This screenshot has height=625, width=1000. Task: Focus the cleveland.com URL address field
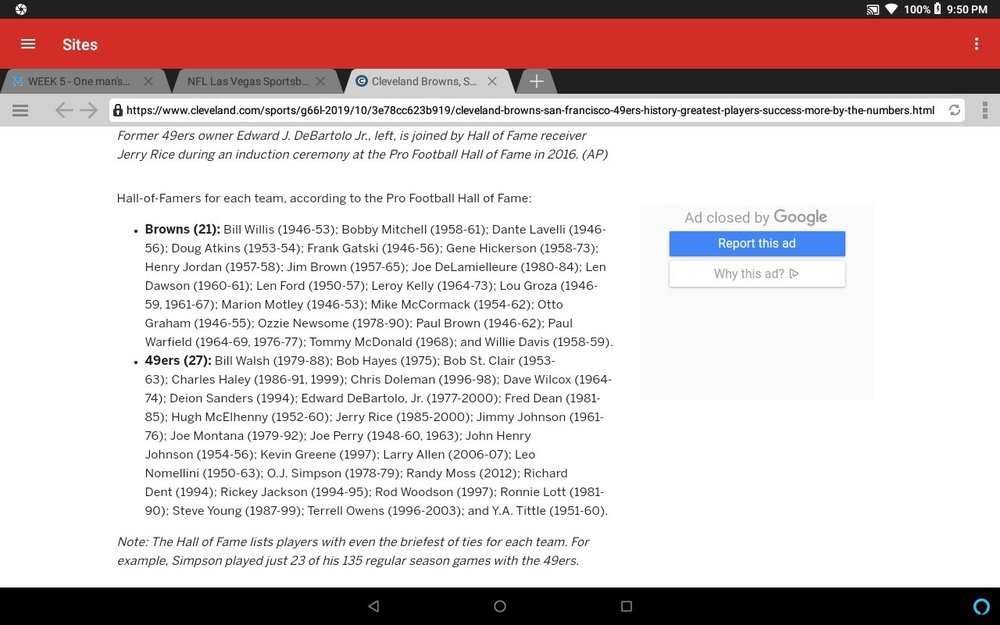[530, 110]
